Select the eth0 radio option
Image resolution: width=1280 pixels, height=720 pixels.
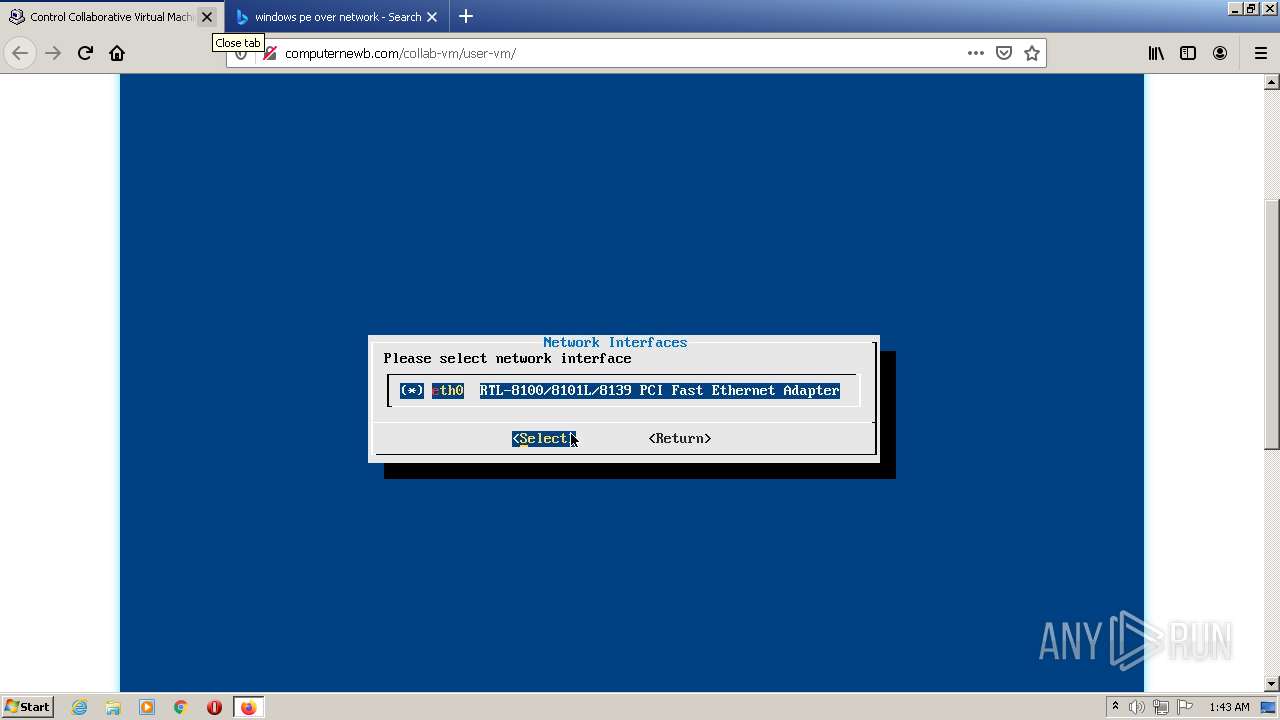point(412,390)
